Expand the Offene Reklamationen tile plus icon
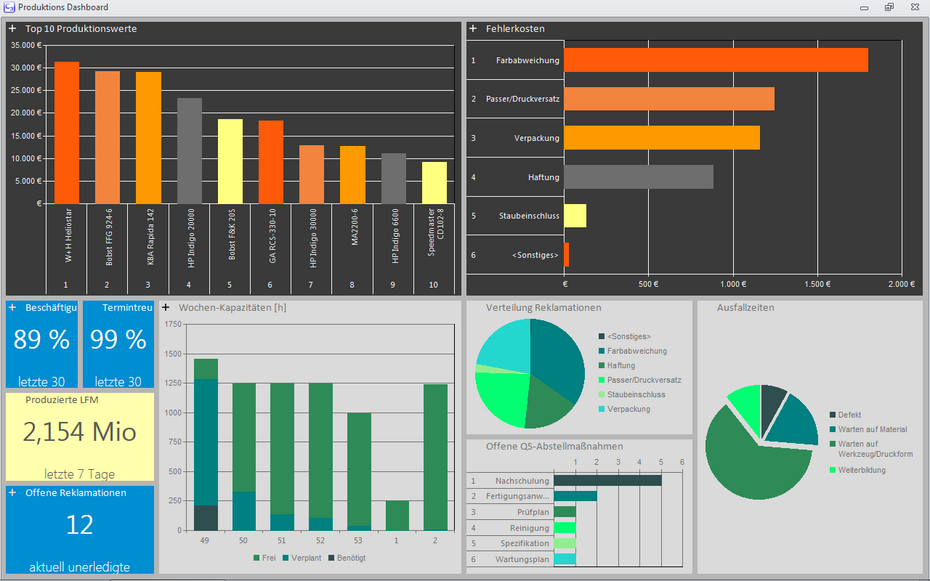 click(x=12, y=493)
